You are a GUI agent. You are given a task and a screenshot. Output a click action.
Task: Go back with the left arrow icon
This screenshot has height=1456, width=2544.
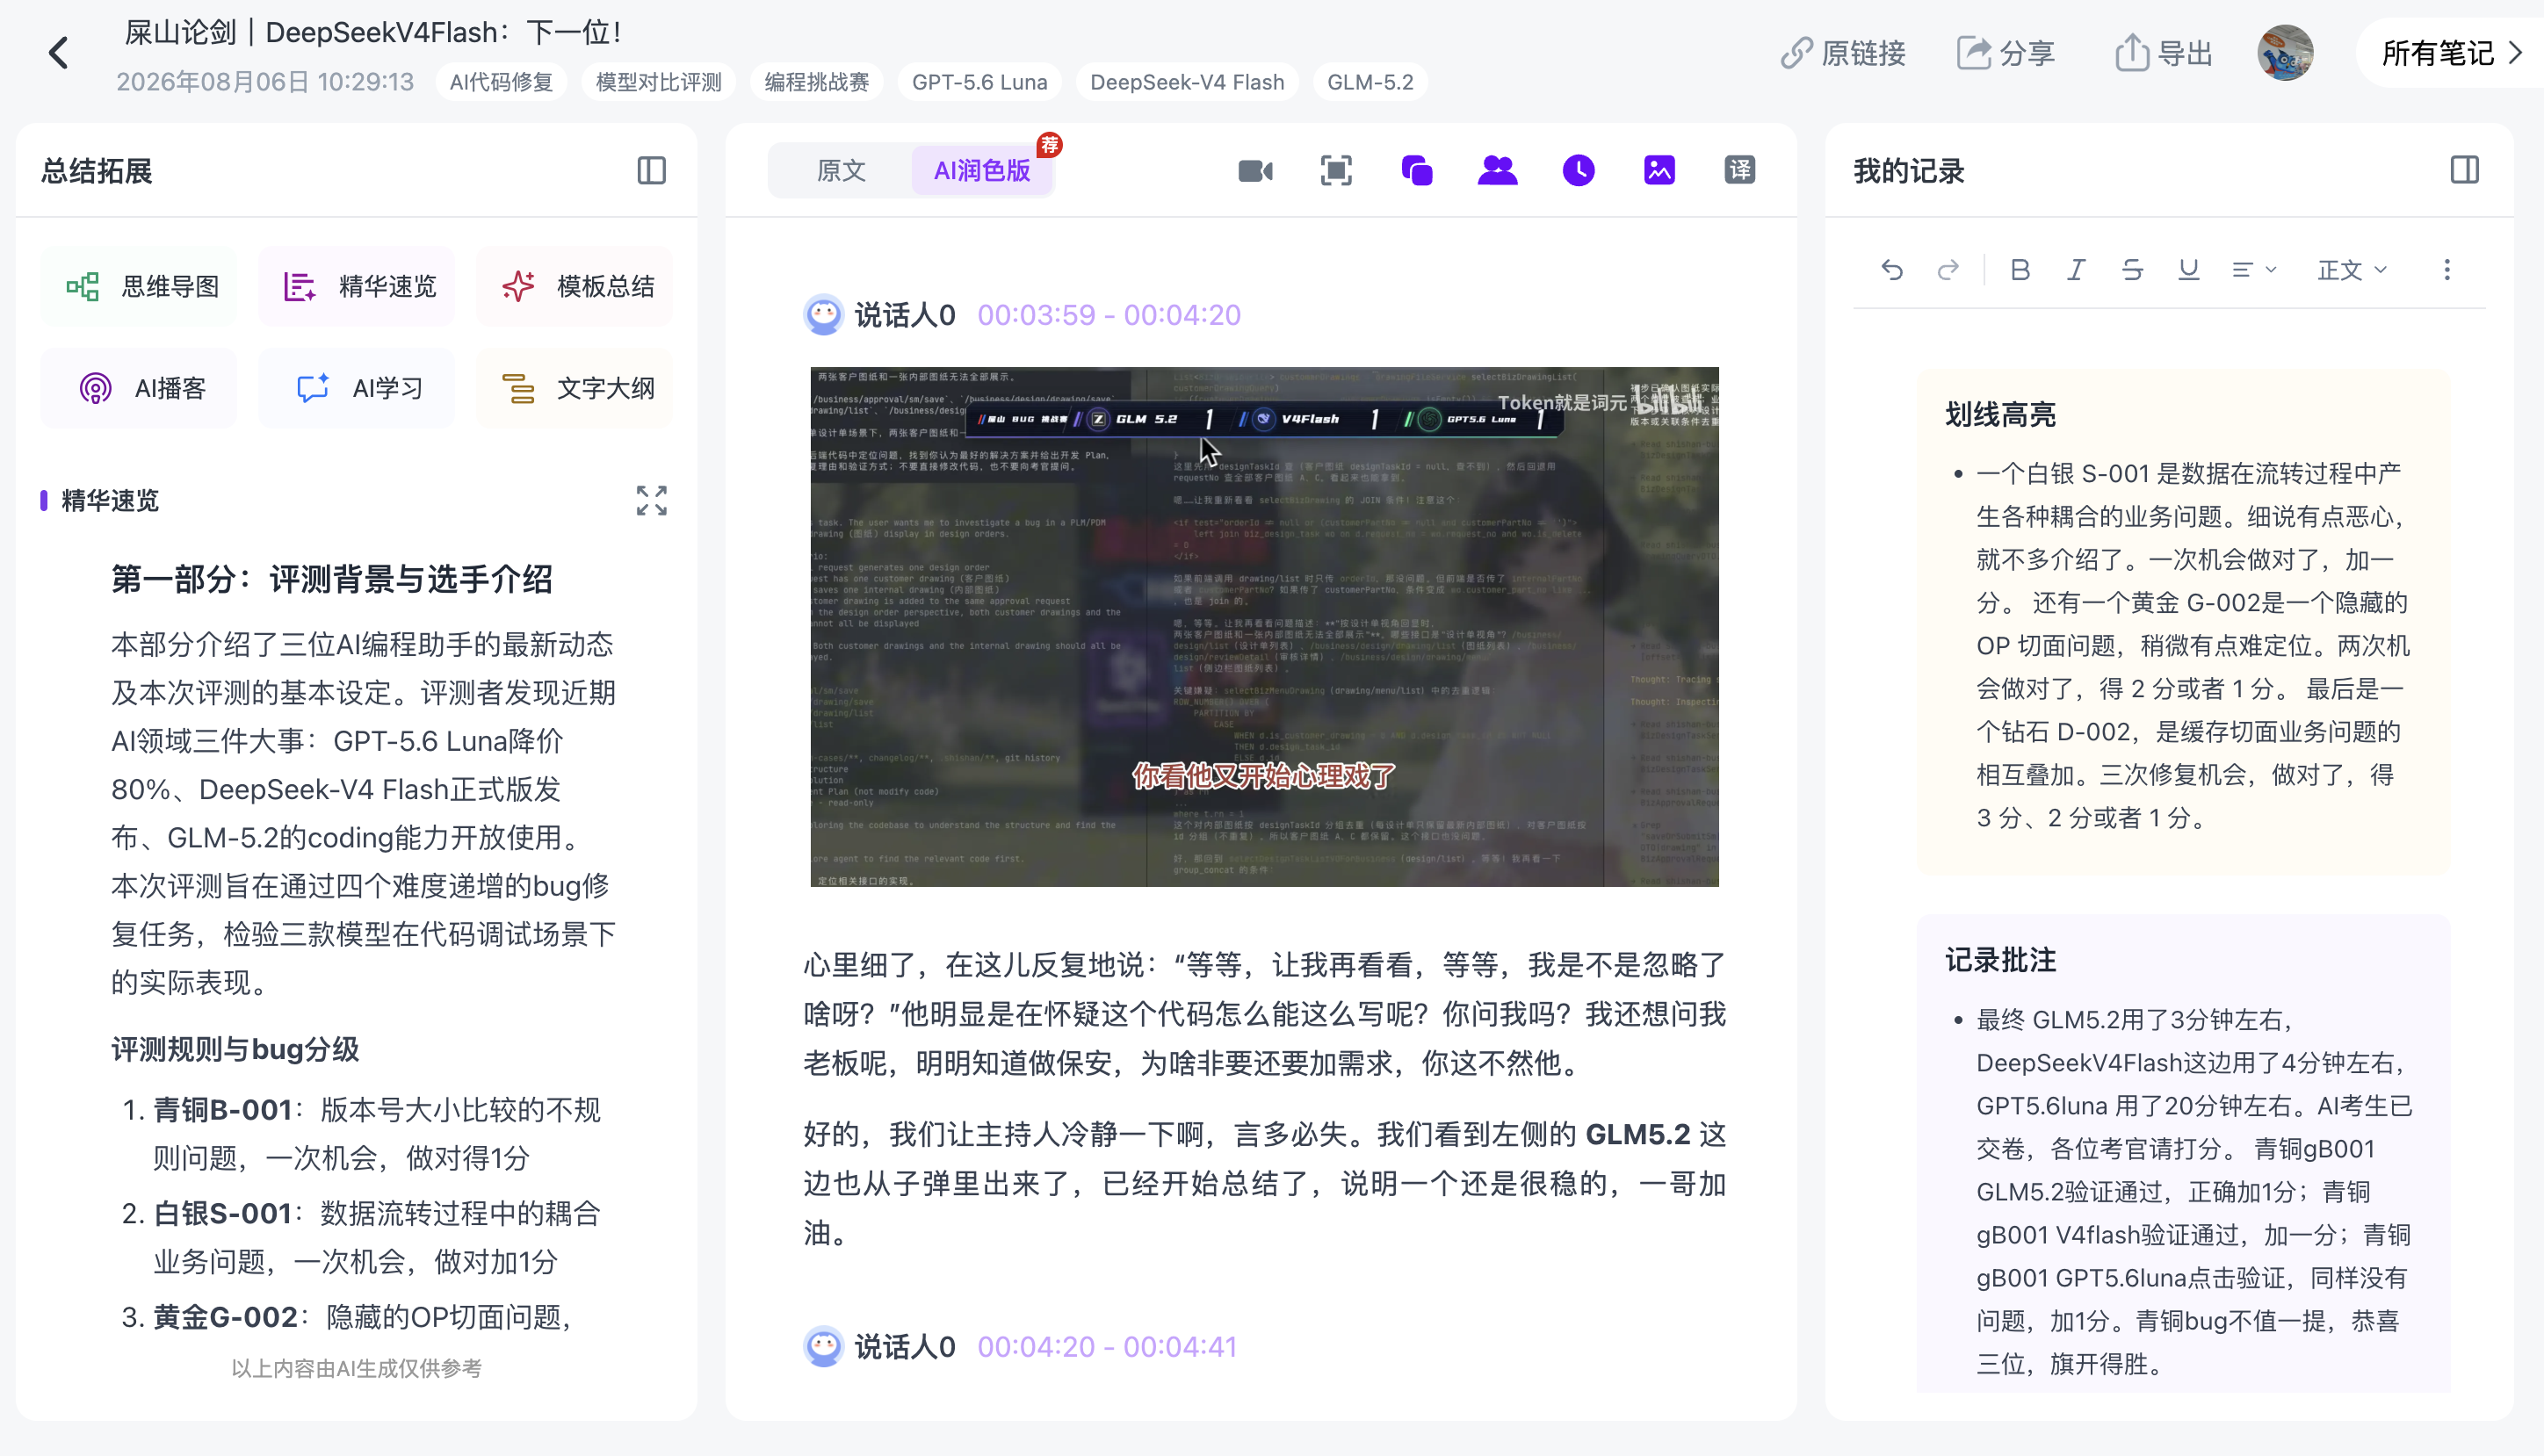tap(58, 53)
